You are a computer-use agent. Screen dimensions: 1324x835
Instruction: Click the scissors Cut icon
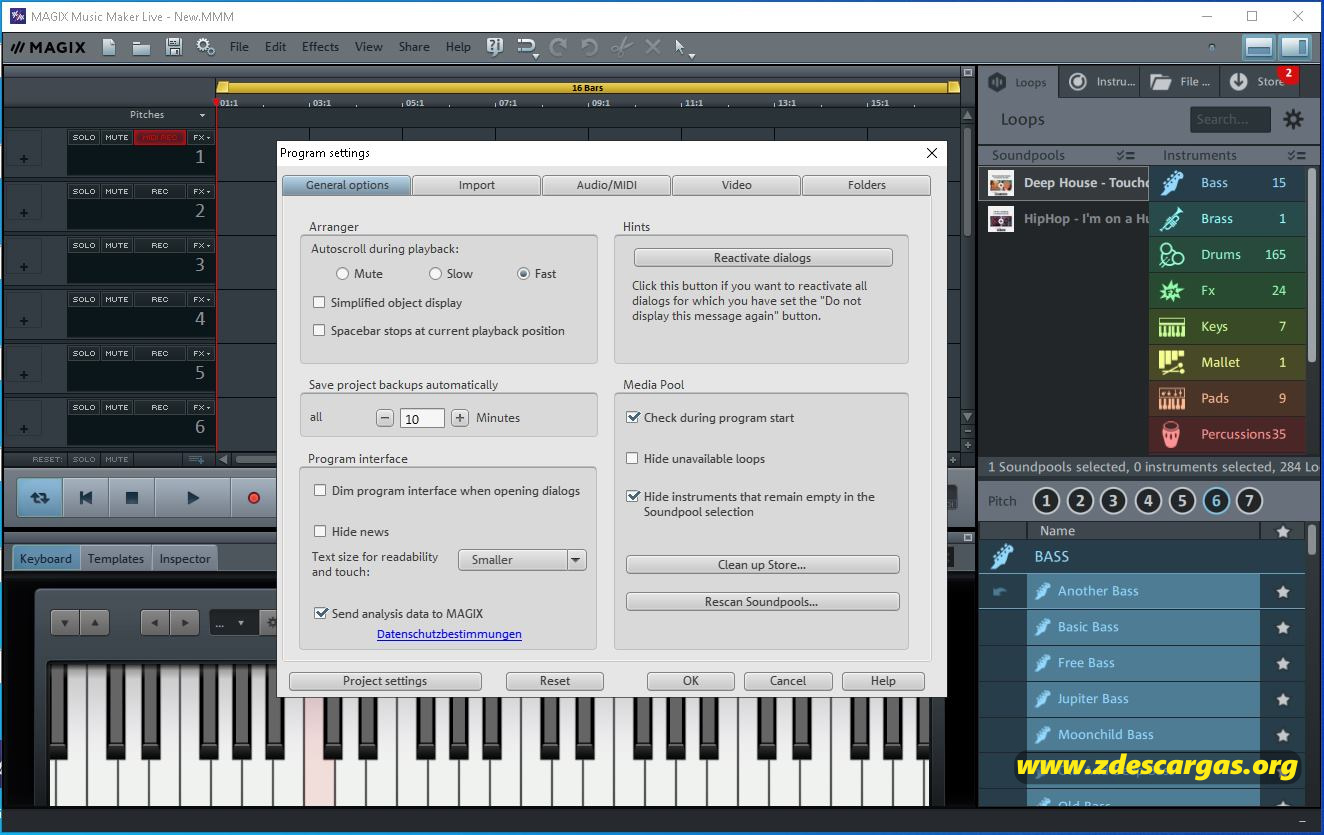click(x=621, y=47)
